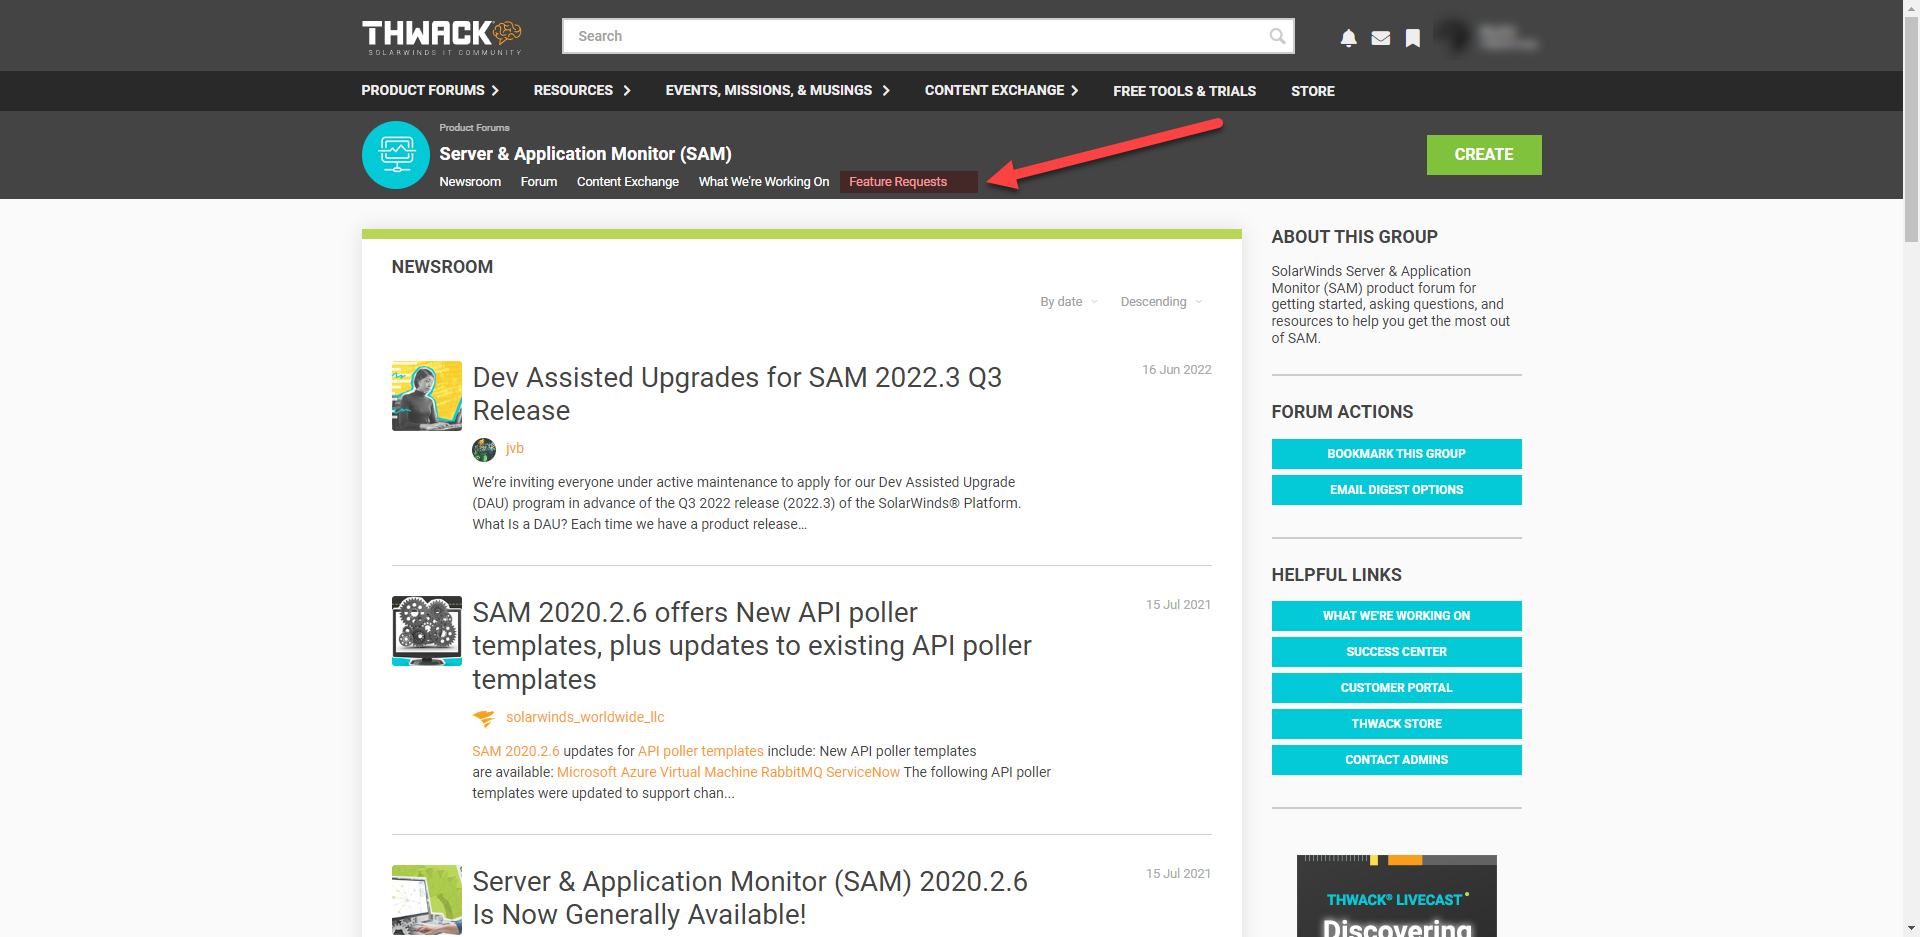Open the bookmarks icon in header
Viewport: 1920px width, 937px height.
click(x=1412, y=38)
